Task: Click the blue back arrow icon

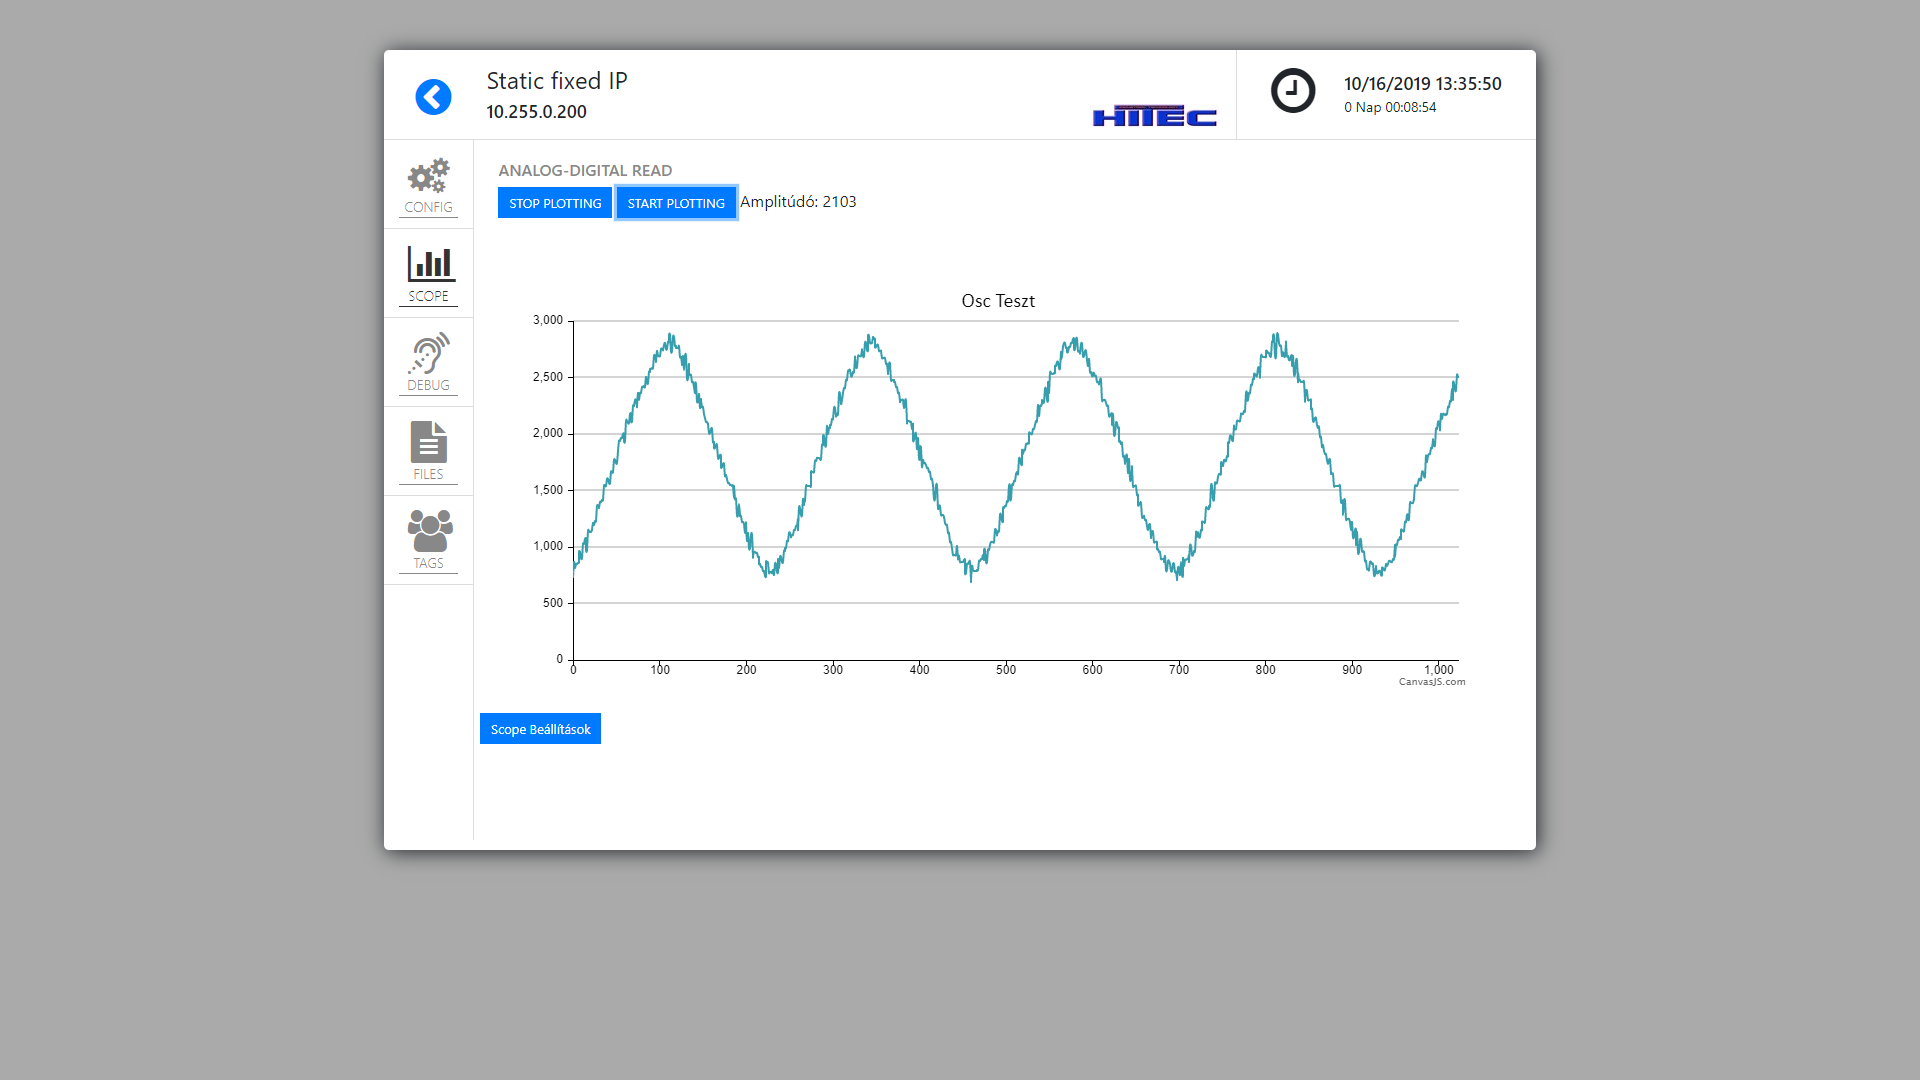Action: [x=433, y=97]
